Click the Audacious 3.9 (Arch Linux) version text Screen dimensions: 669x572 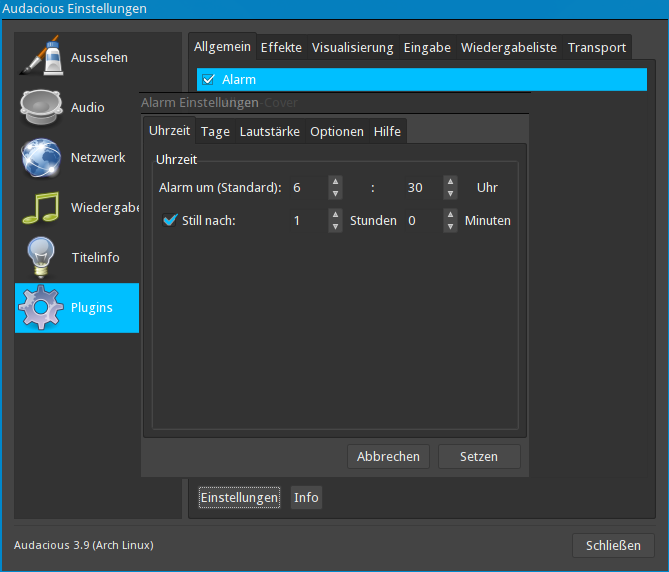coord(84,545)
